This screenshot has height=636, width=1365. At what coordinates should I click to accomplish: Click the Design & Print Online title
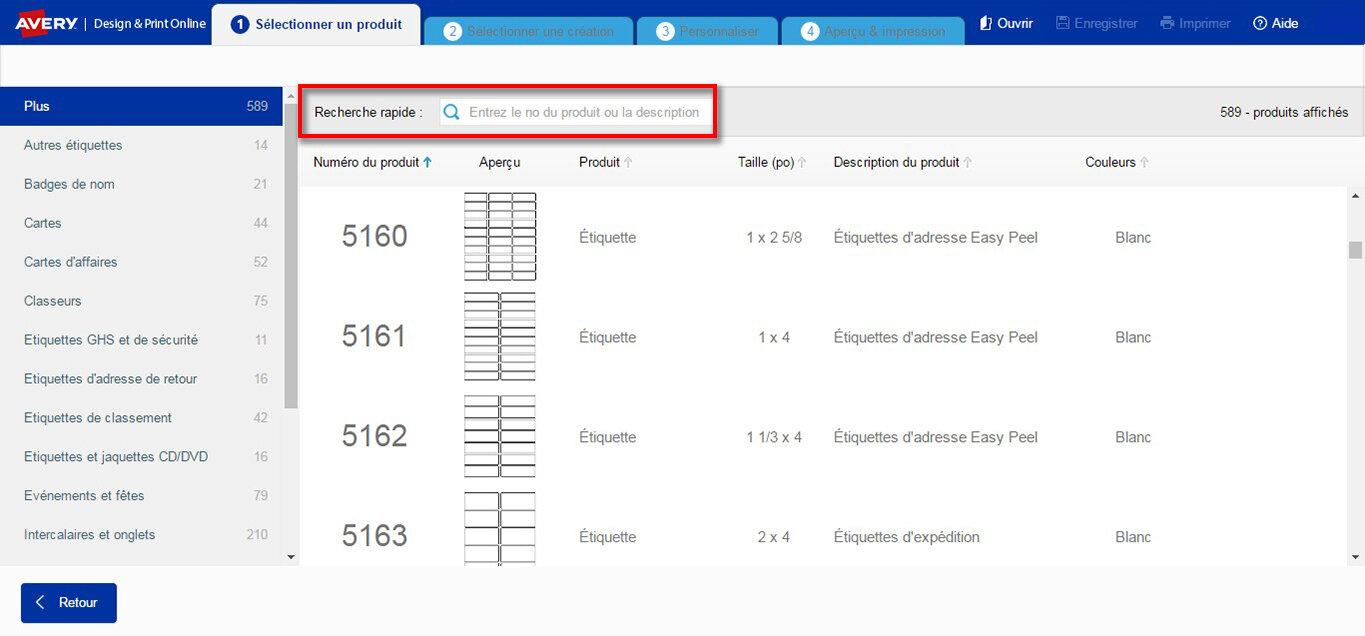(x=150, y=23)
